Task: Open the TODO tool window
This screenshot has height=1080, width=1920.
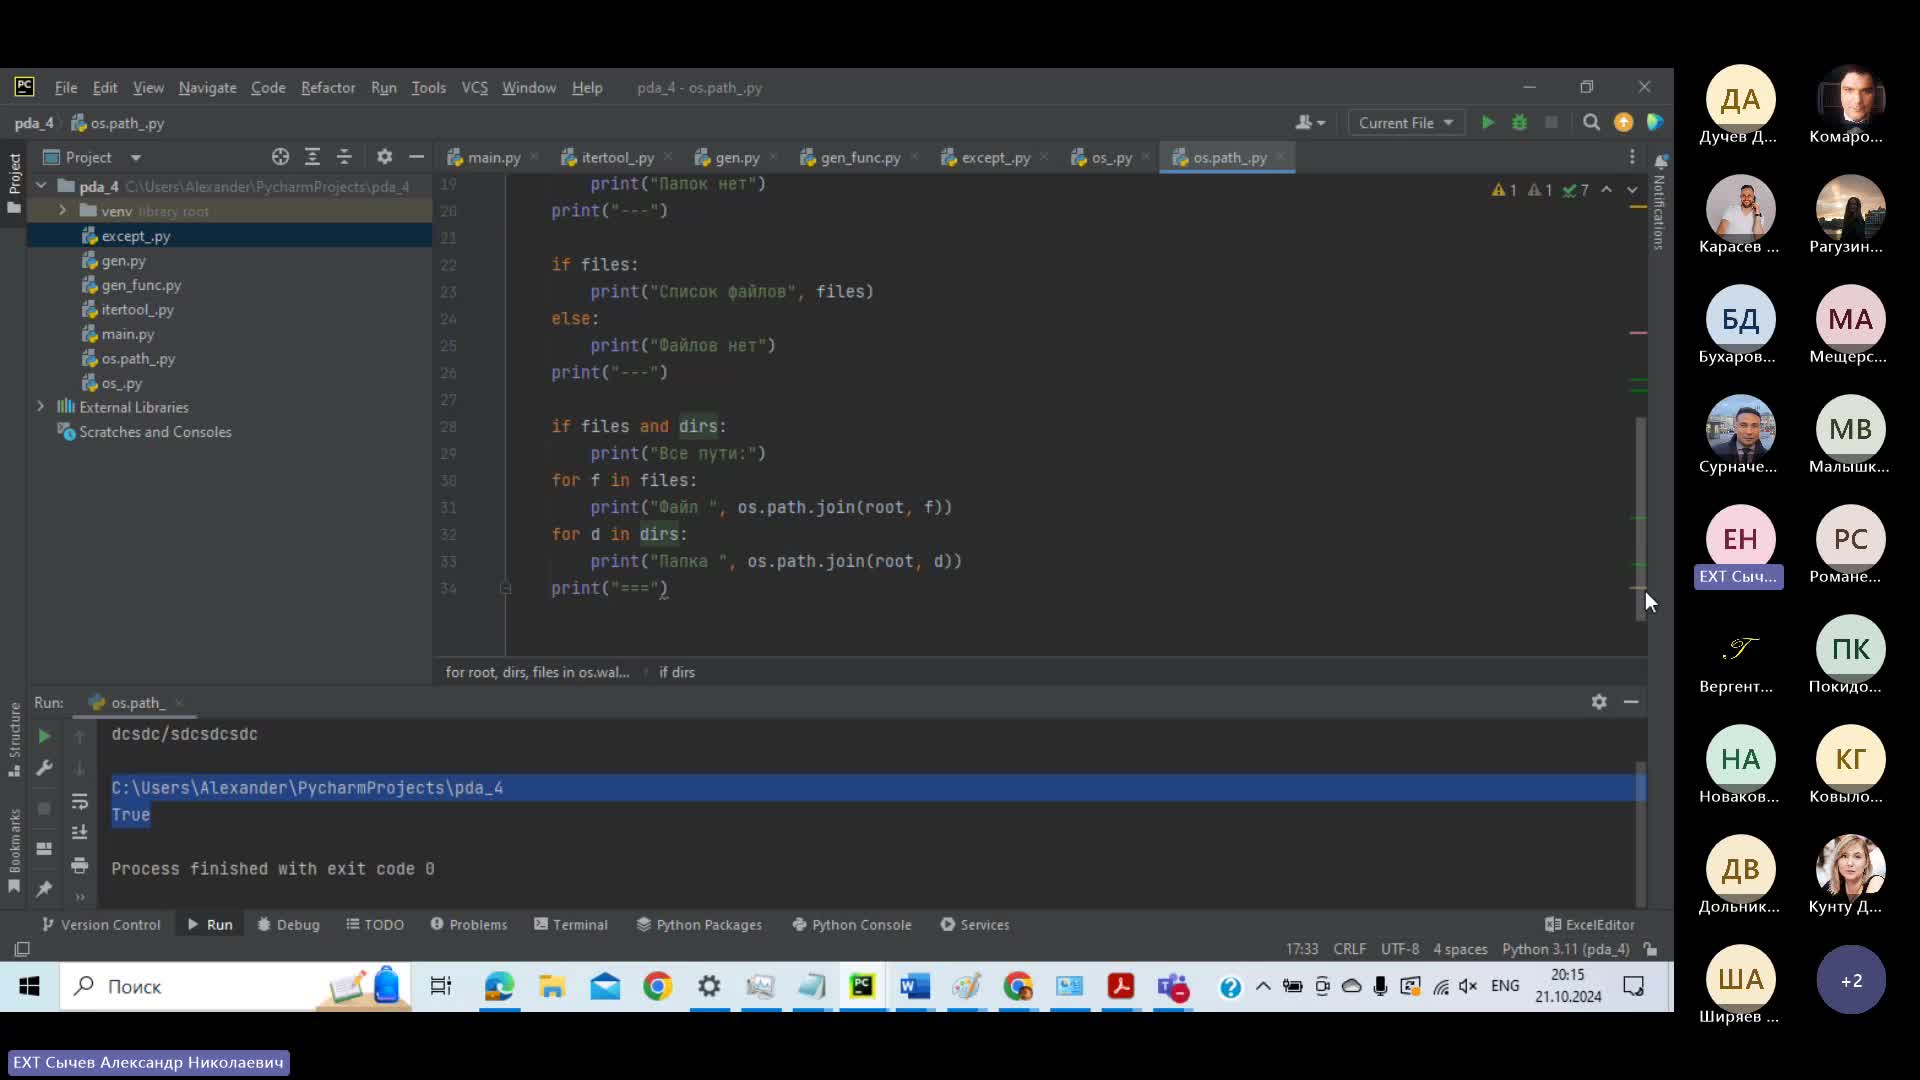Action: point(375,925)
